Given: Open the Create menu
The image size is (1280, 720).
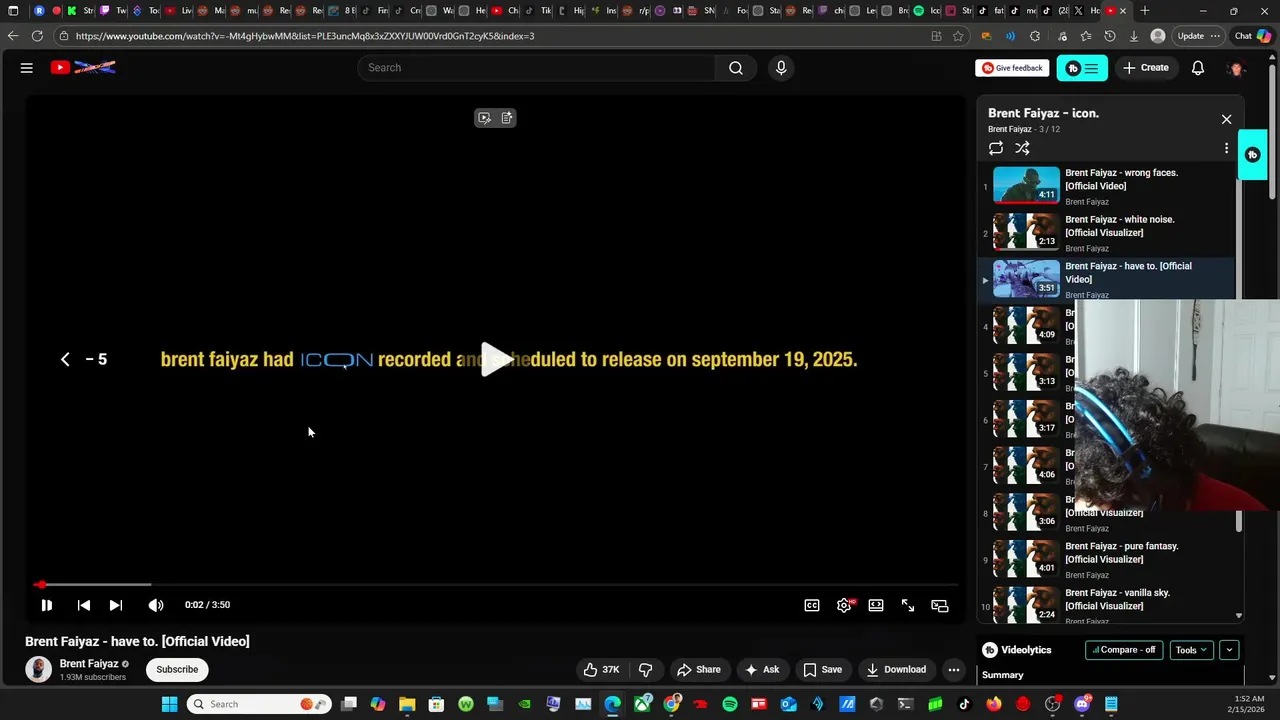Looking at the screenshot, I should pos(1145,68).
